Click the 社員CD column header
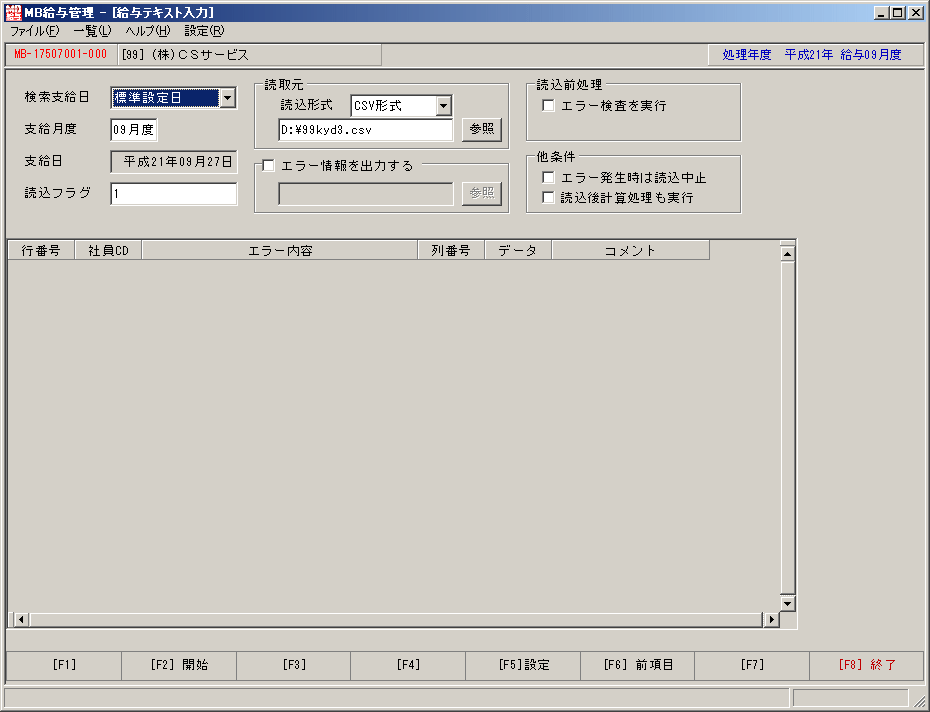Viewport: 930px width, 712px height. point(108,250)
